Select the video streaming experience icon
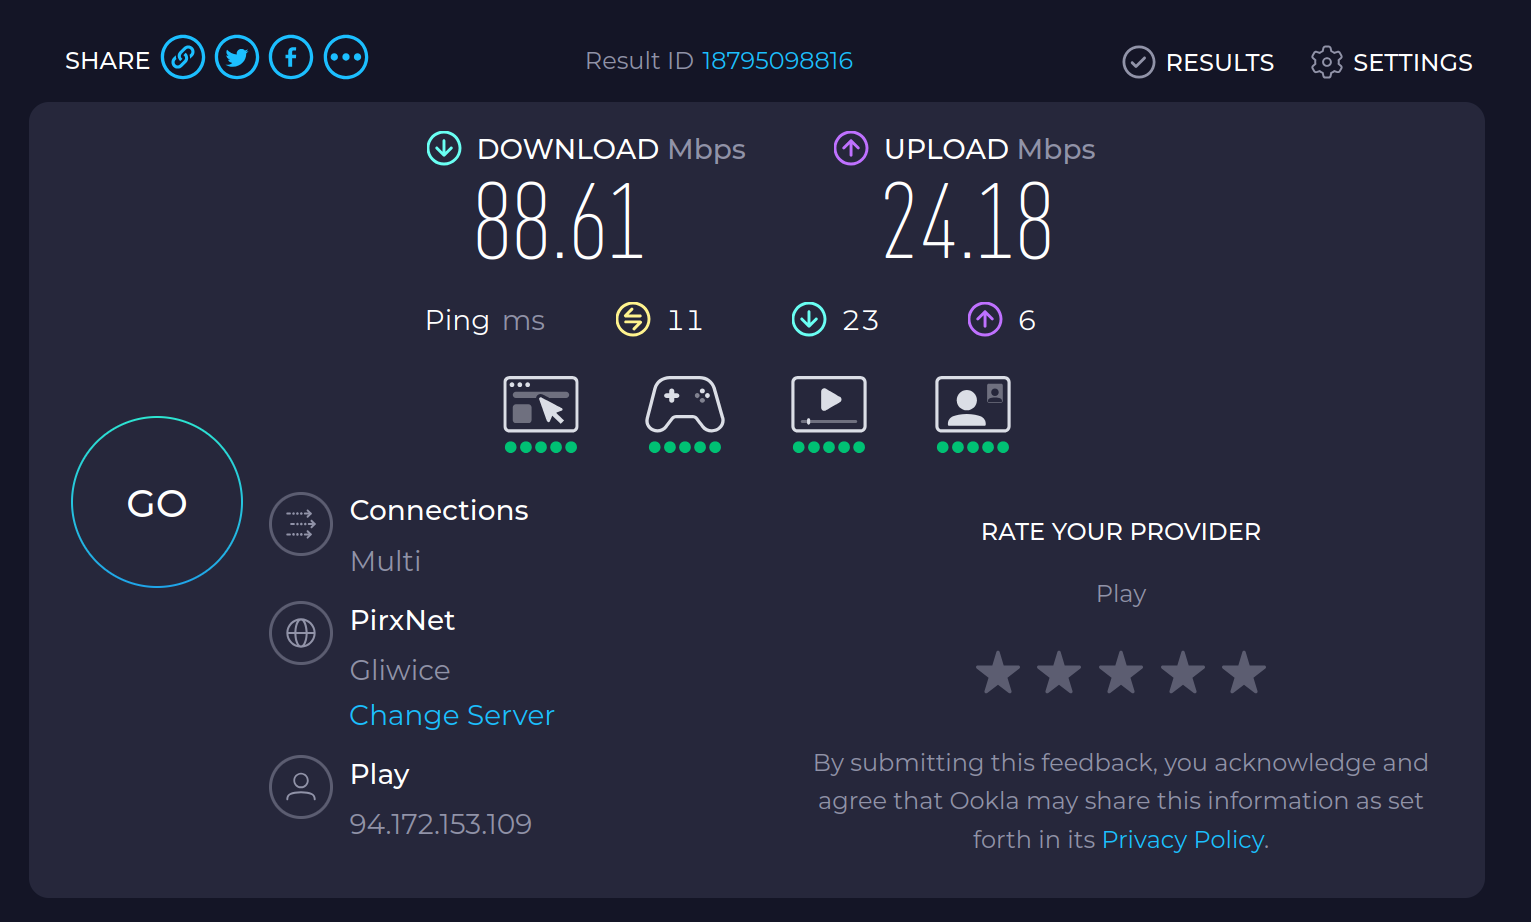 829,404
